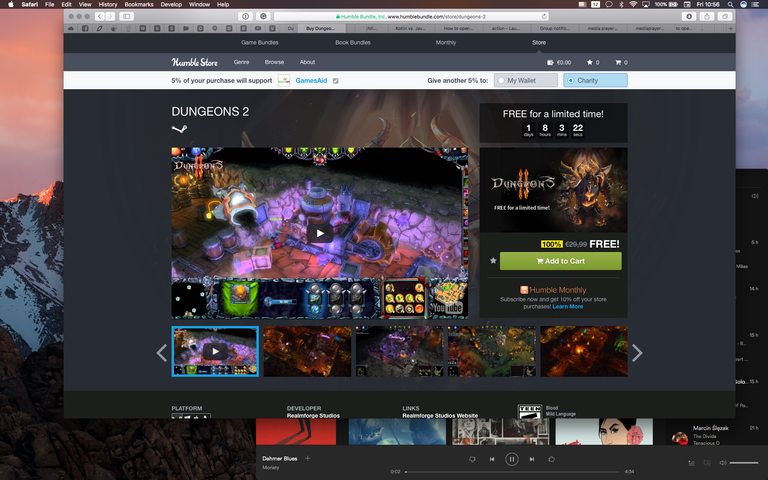Image resolution: width=768 pixels, height=480 pixels.
Task: Open the Realmforge Studios developer link
Action: point(313,415)
